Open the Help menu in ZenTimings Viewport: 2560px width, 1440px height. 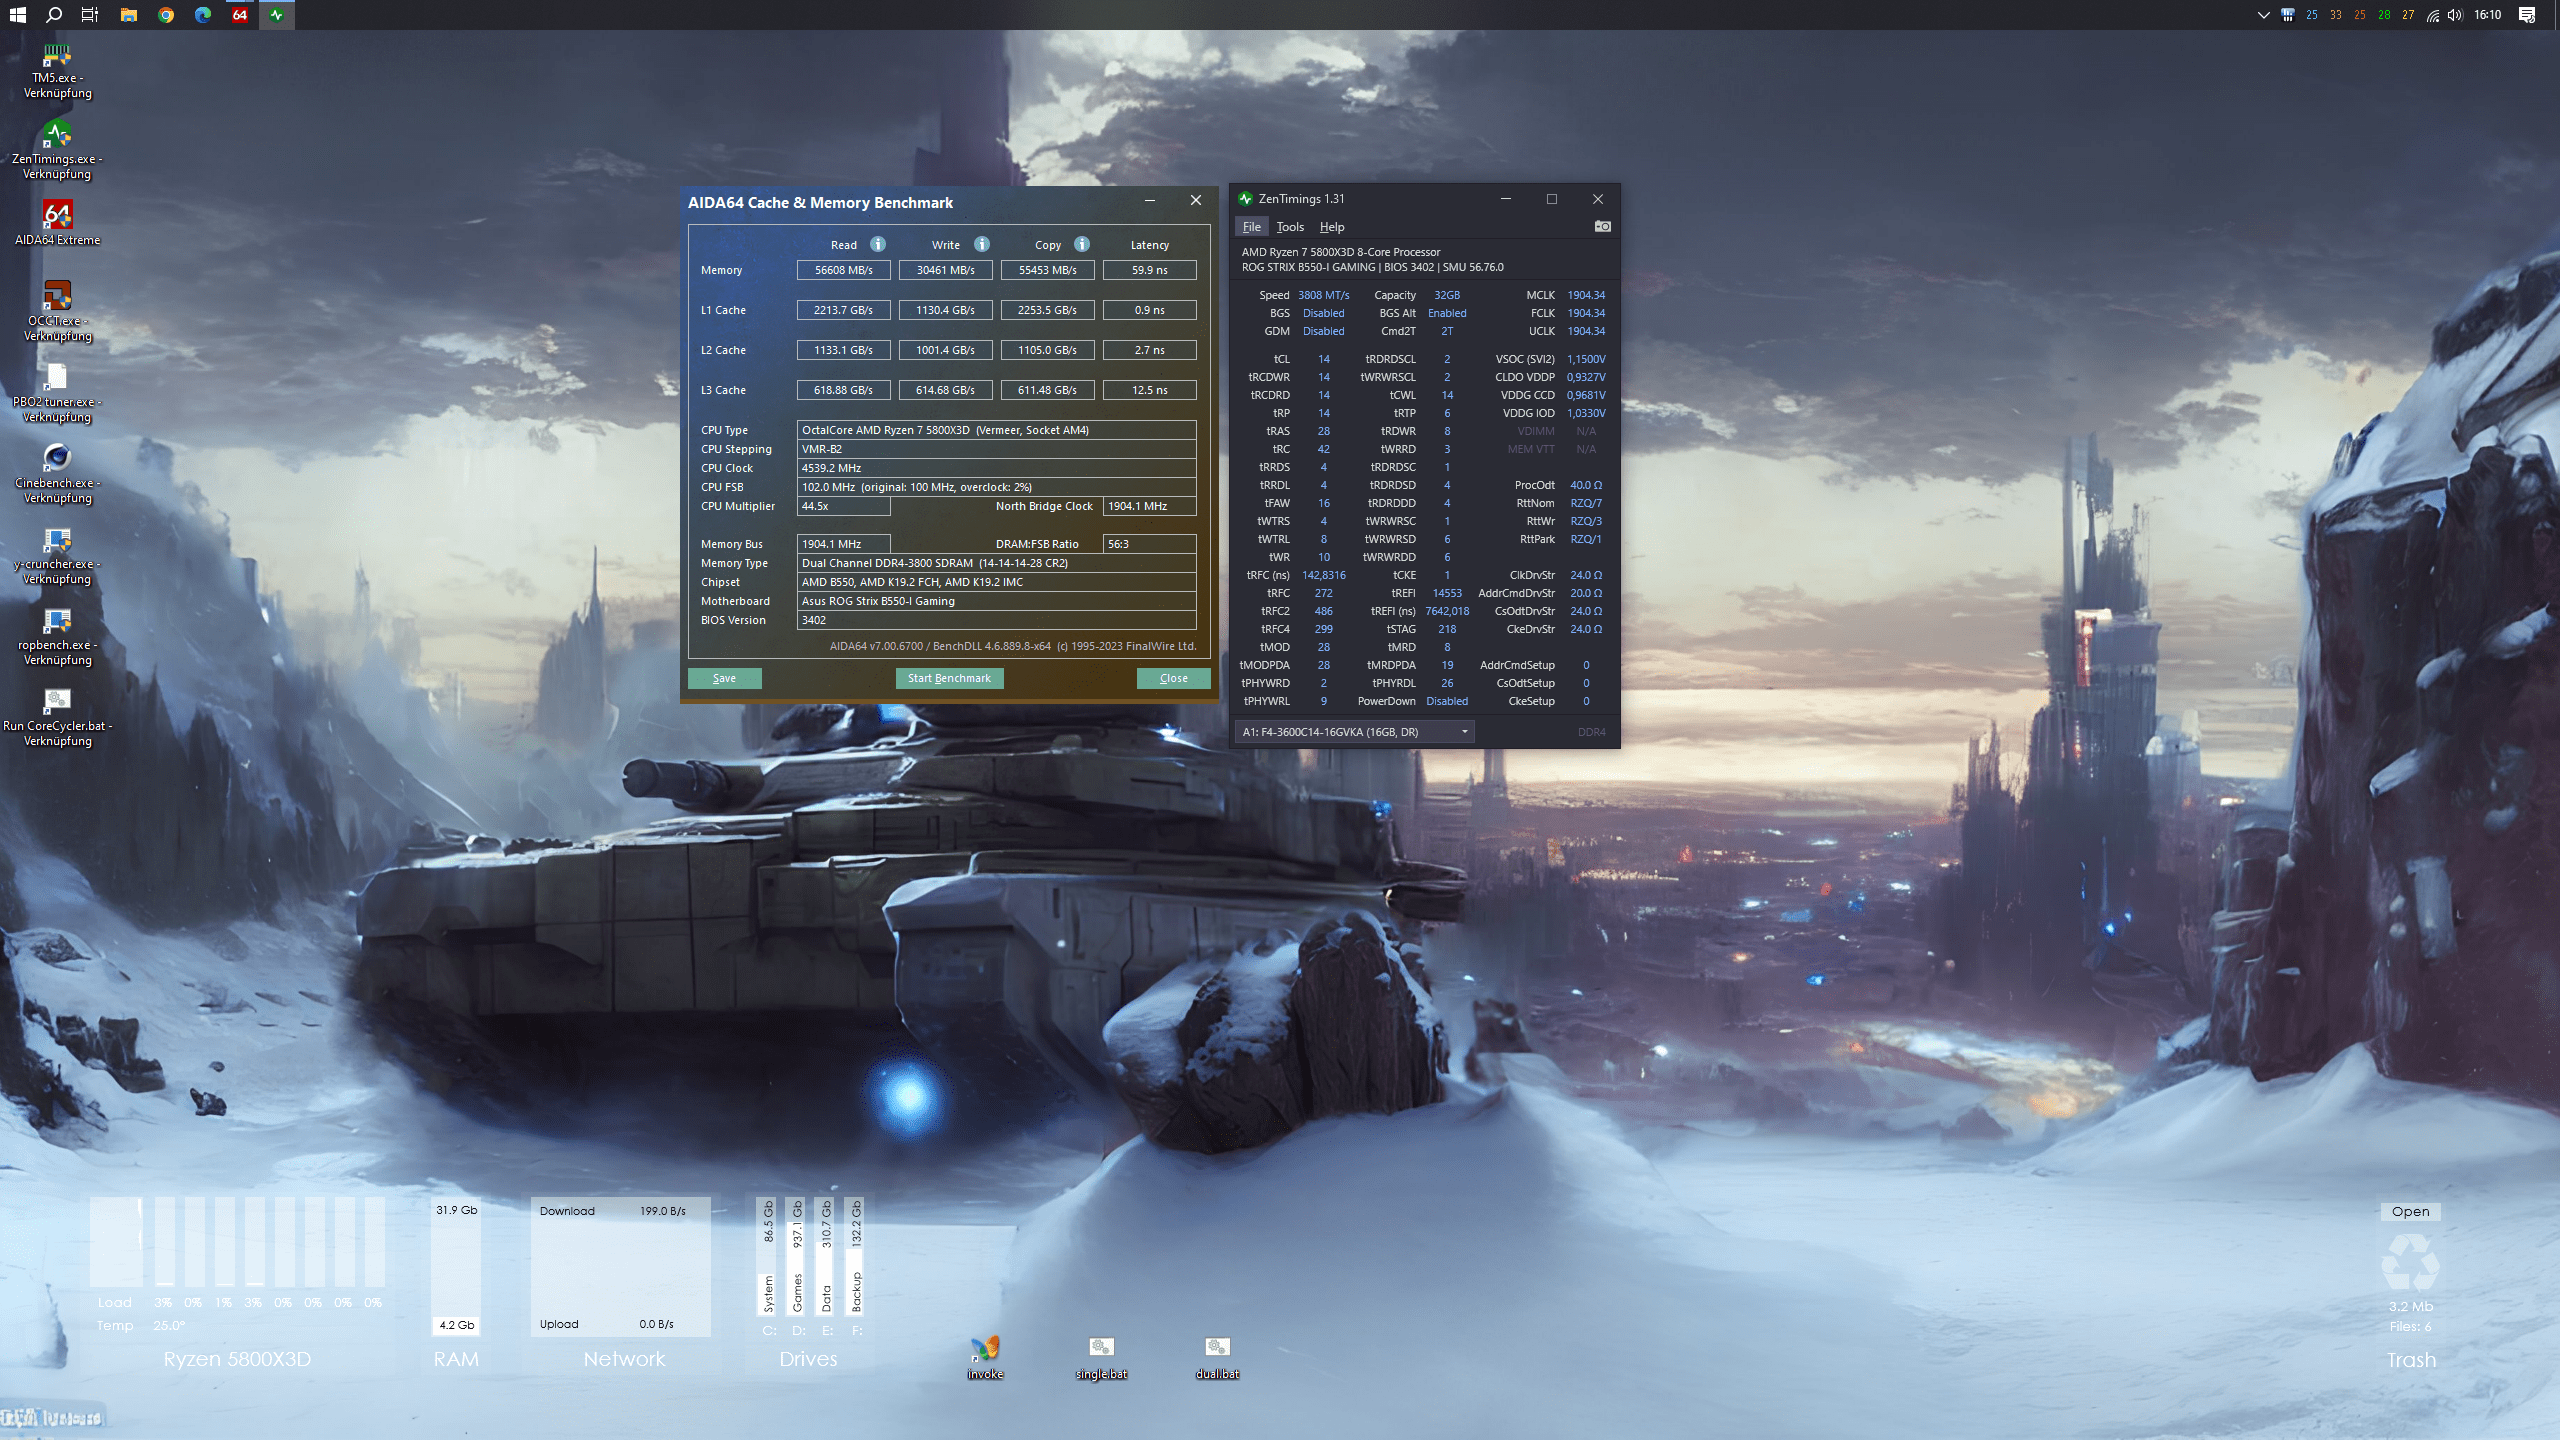1331,227
